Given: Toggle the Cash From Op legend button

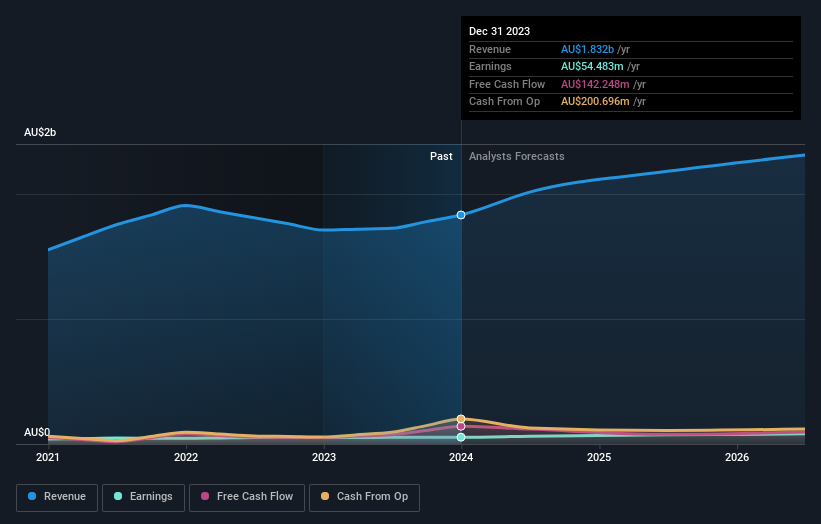Looking at the screenshot, I should tap(364, 497).
